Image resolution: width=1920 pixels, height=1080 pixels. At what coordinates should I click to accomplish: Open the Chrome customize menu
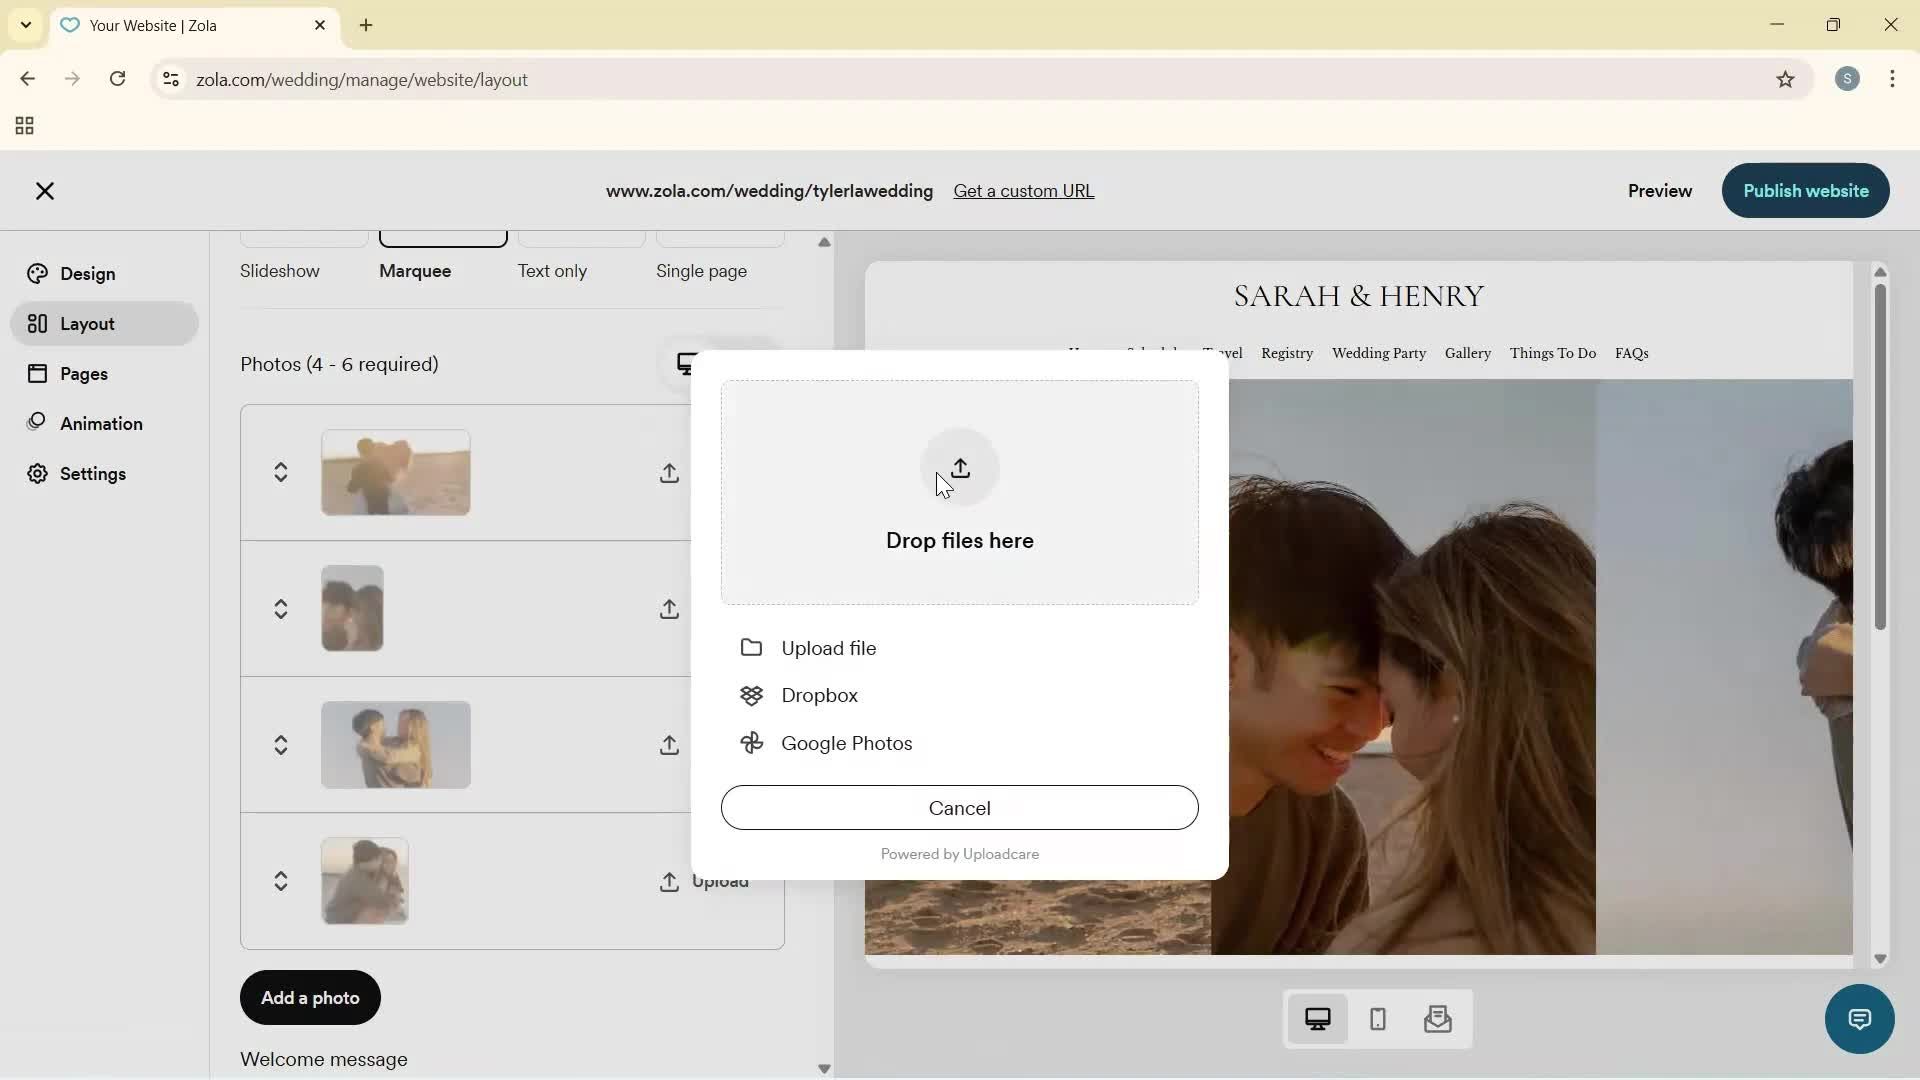pyautogui.click(x=1893, y=79)
